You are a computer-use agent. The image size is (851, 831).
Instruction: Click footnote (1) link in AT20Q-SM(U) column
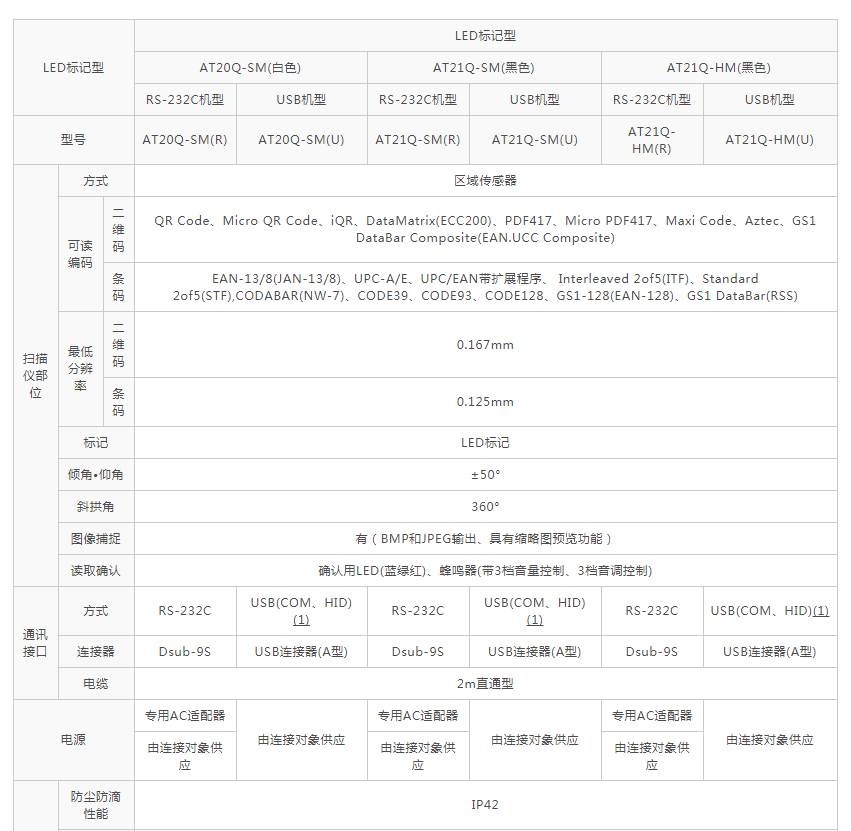coord(301,620)
